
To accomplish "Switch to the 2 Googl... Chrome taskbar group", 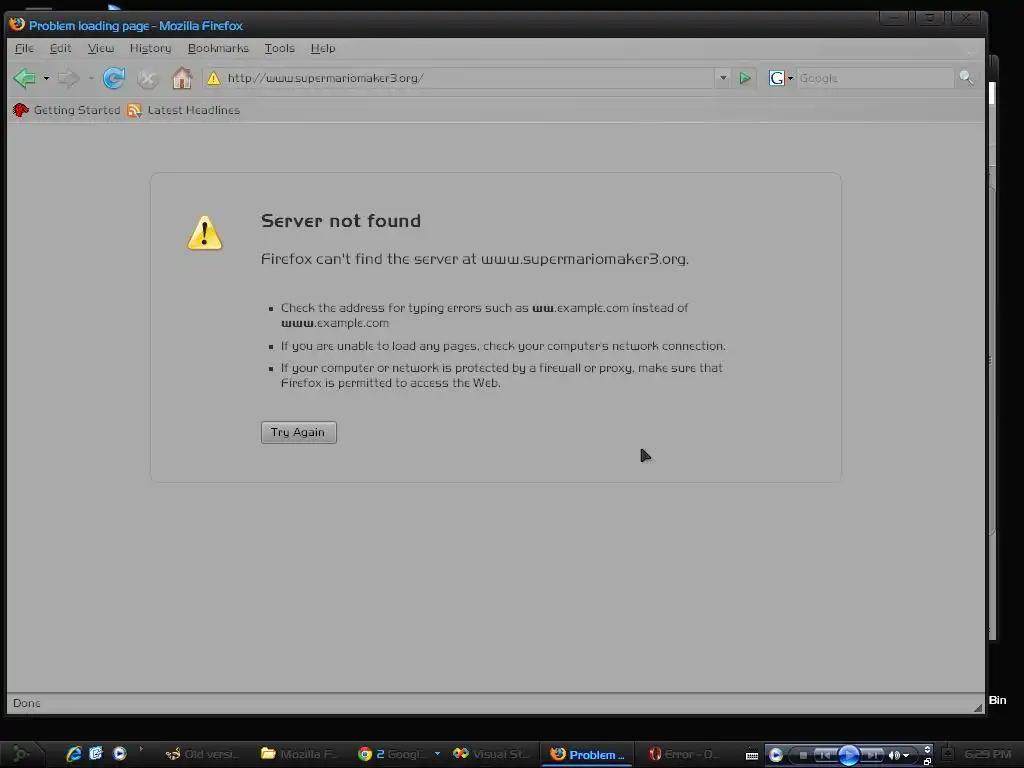I will [391, 754].
